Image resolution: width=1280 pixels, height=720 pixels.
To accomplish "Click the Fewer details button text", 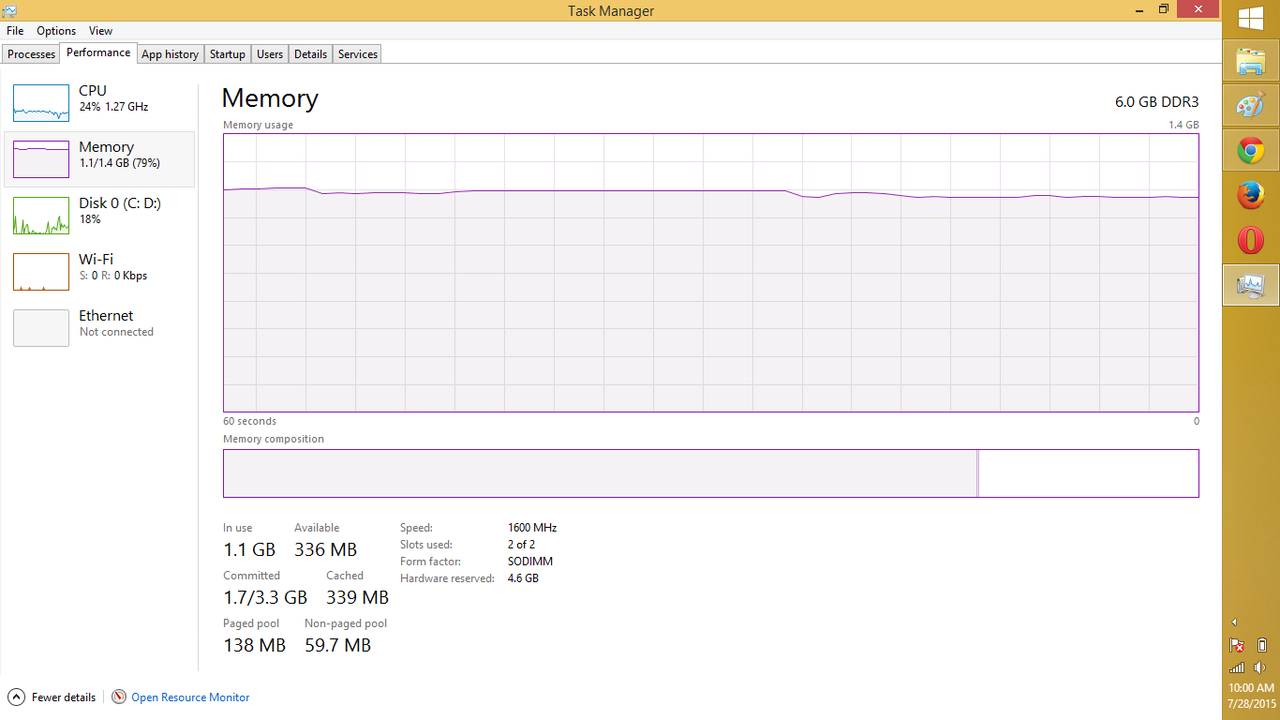I will coord(64,697).
